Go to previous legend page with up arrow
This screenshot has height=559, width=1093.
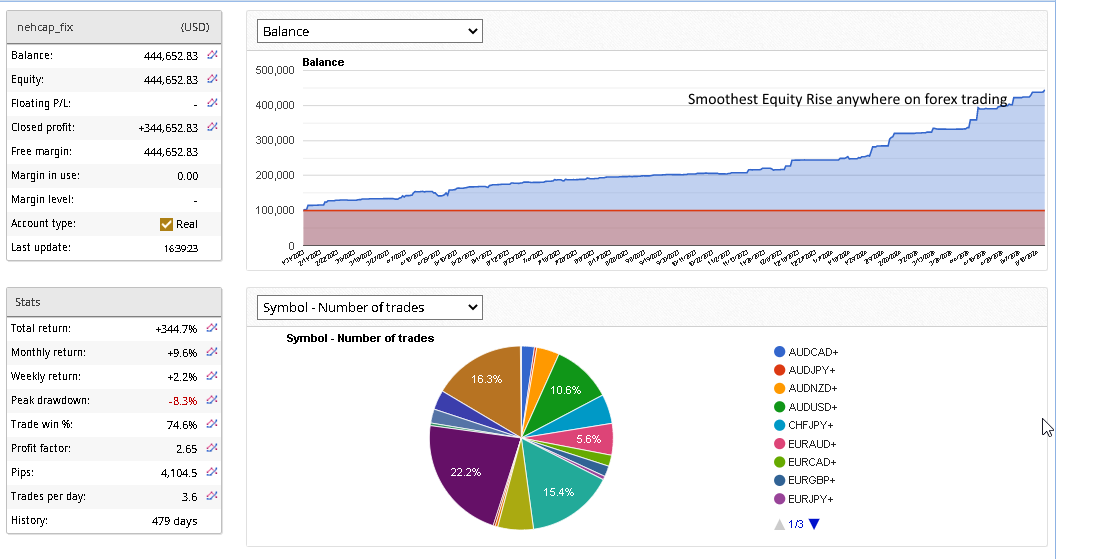(779, 524)
